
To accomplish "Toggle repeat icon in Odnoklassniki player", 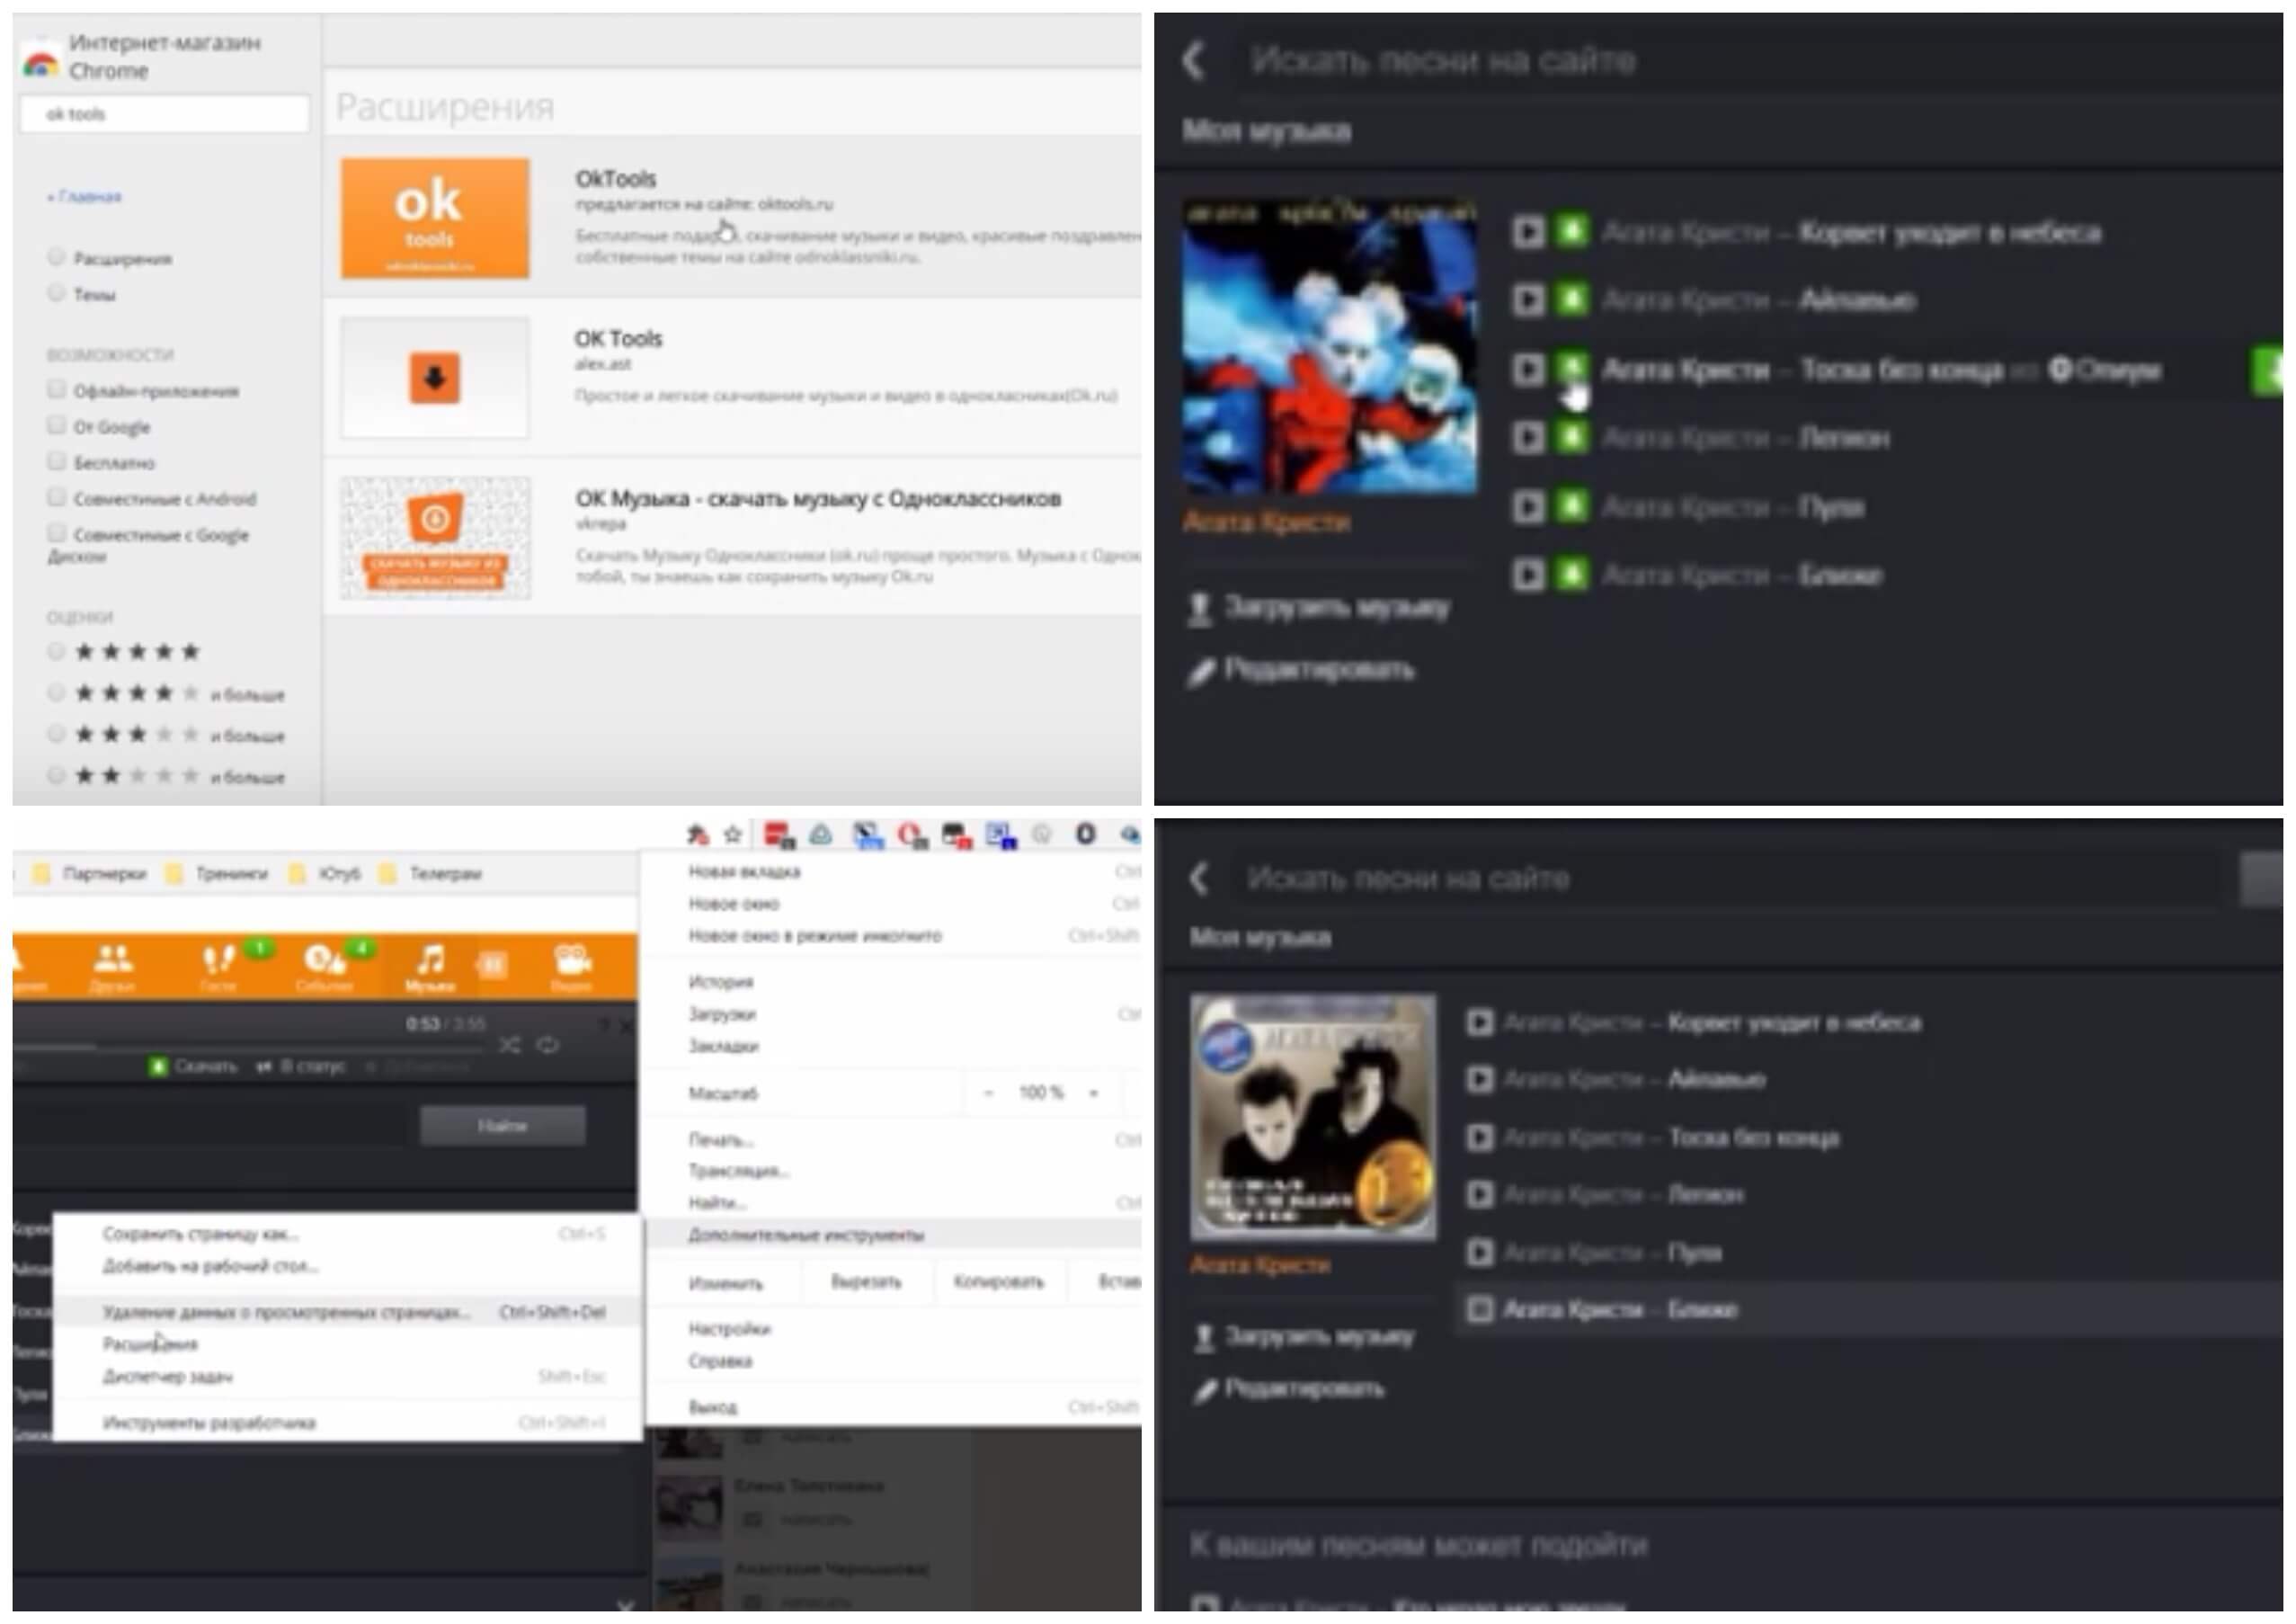I will [x=548, y=1045].
